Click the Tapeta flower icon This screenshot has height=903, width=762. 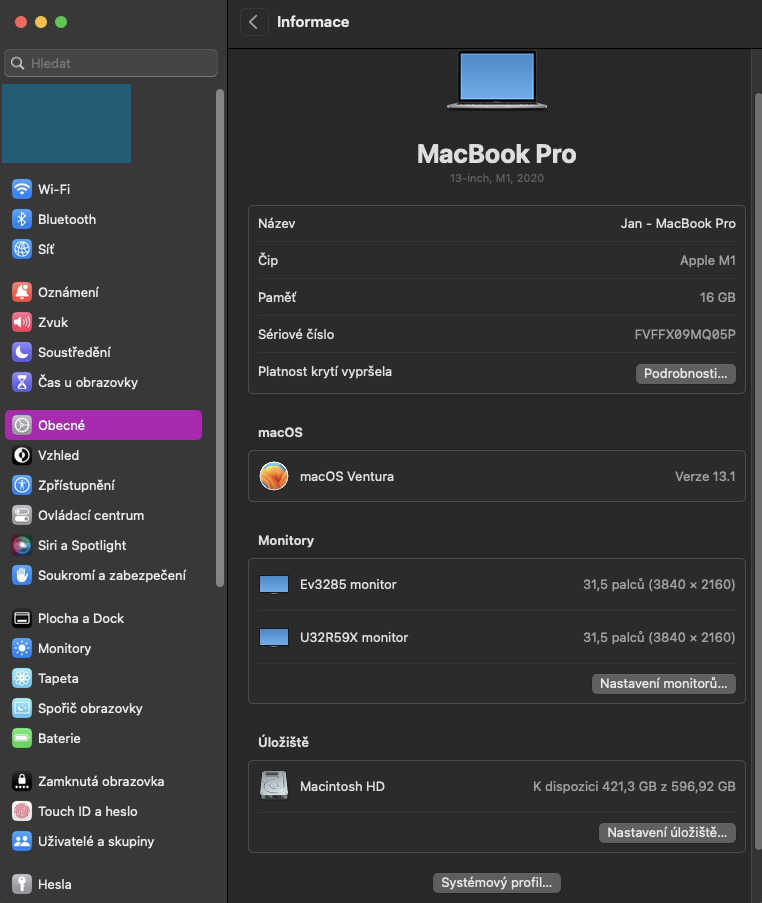coord(22,678)
